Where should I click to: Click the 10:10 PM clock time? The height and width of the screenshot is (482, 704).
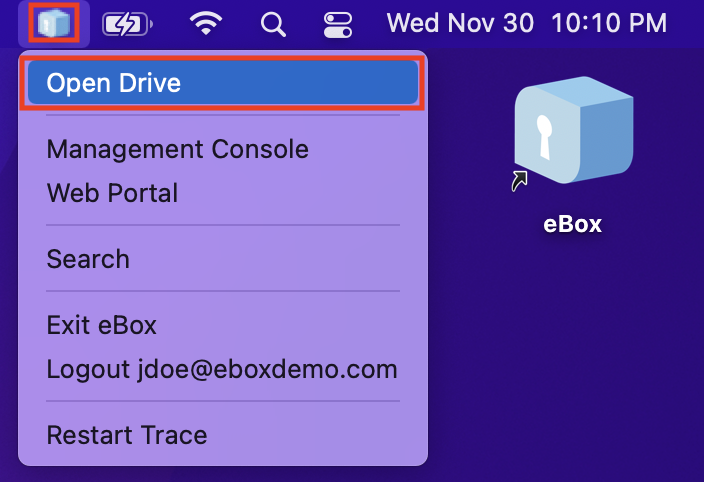(610, 23)
